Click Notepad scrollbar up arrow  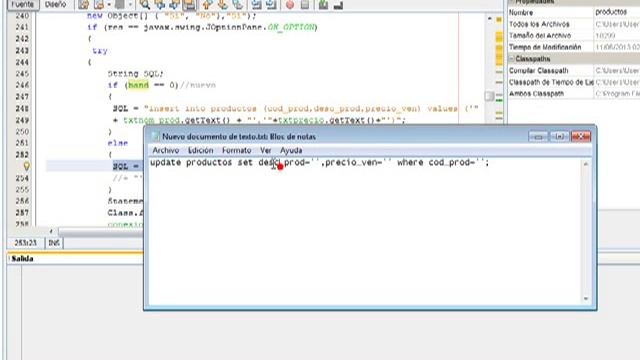586,164
